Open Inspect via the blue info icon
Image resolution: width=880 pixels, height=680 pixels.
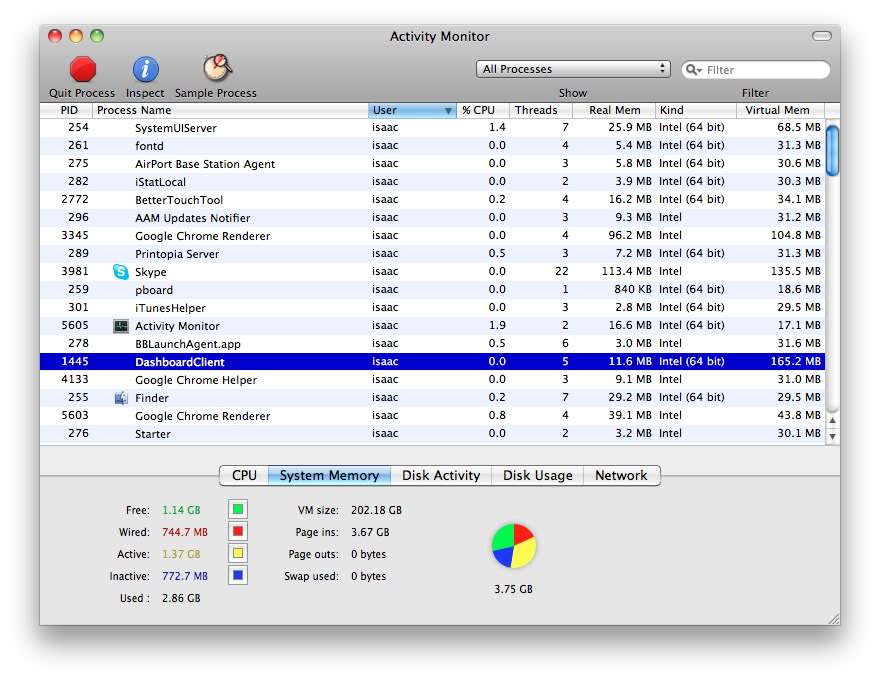coord(145,70)
